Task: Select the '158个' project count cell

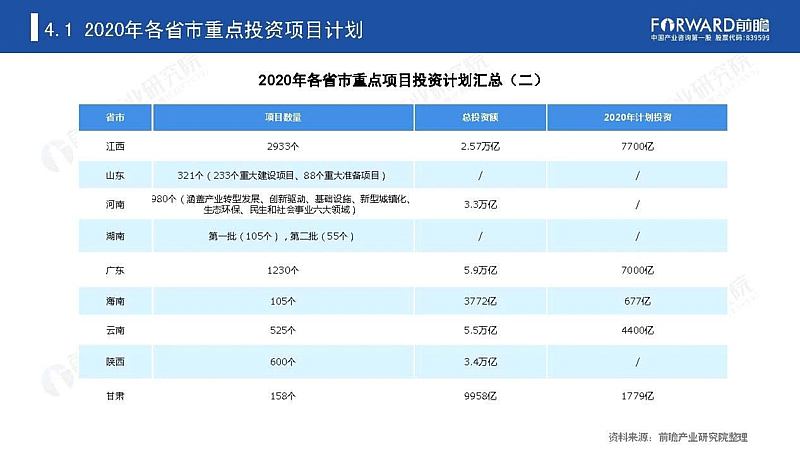Action: pyautogui.click(x=283, y=396)
